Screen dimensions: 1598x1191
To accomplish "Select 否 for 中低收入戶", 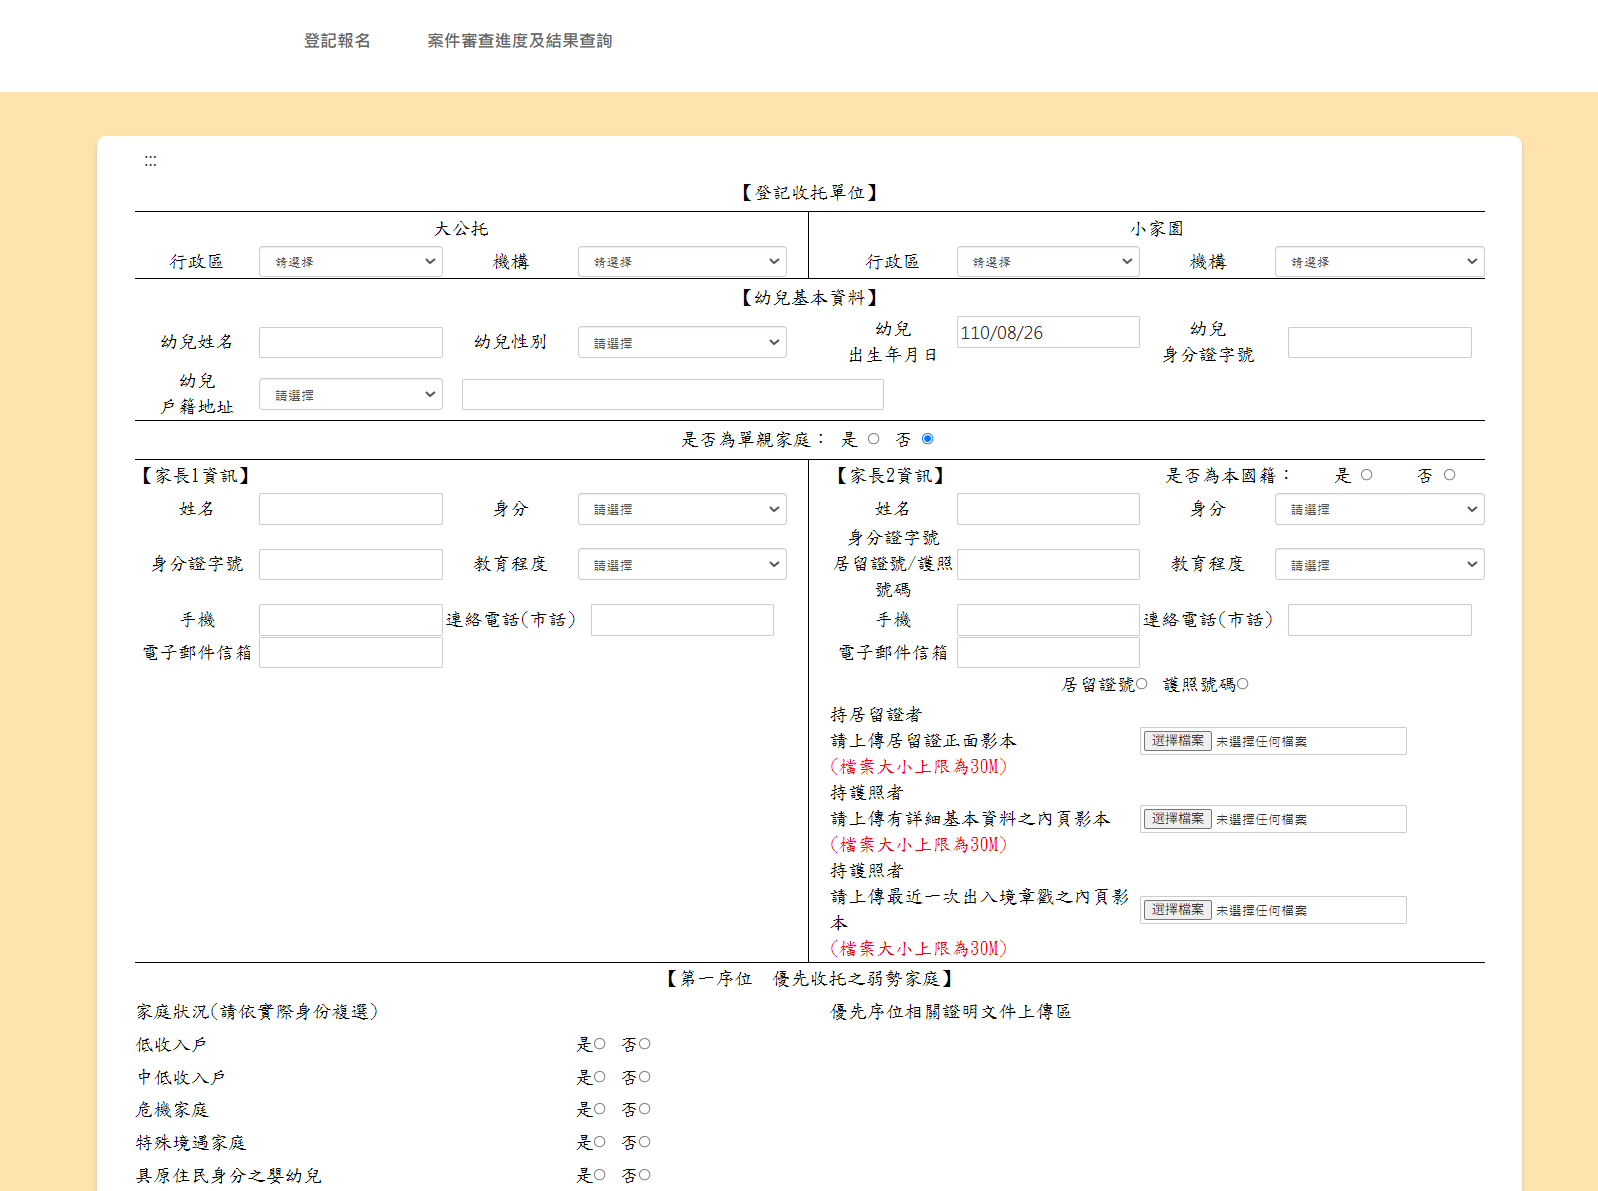I will coord(645,1077).
